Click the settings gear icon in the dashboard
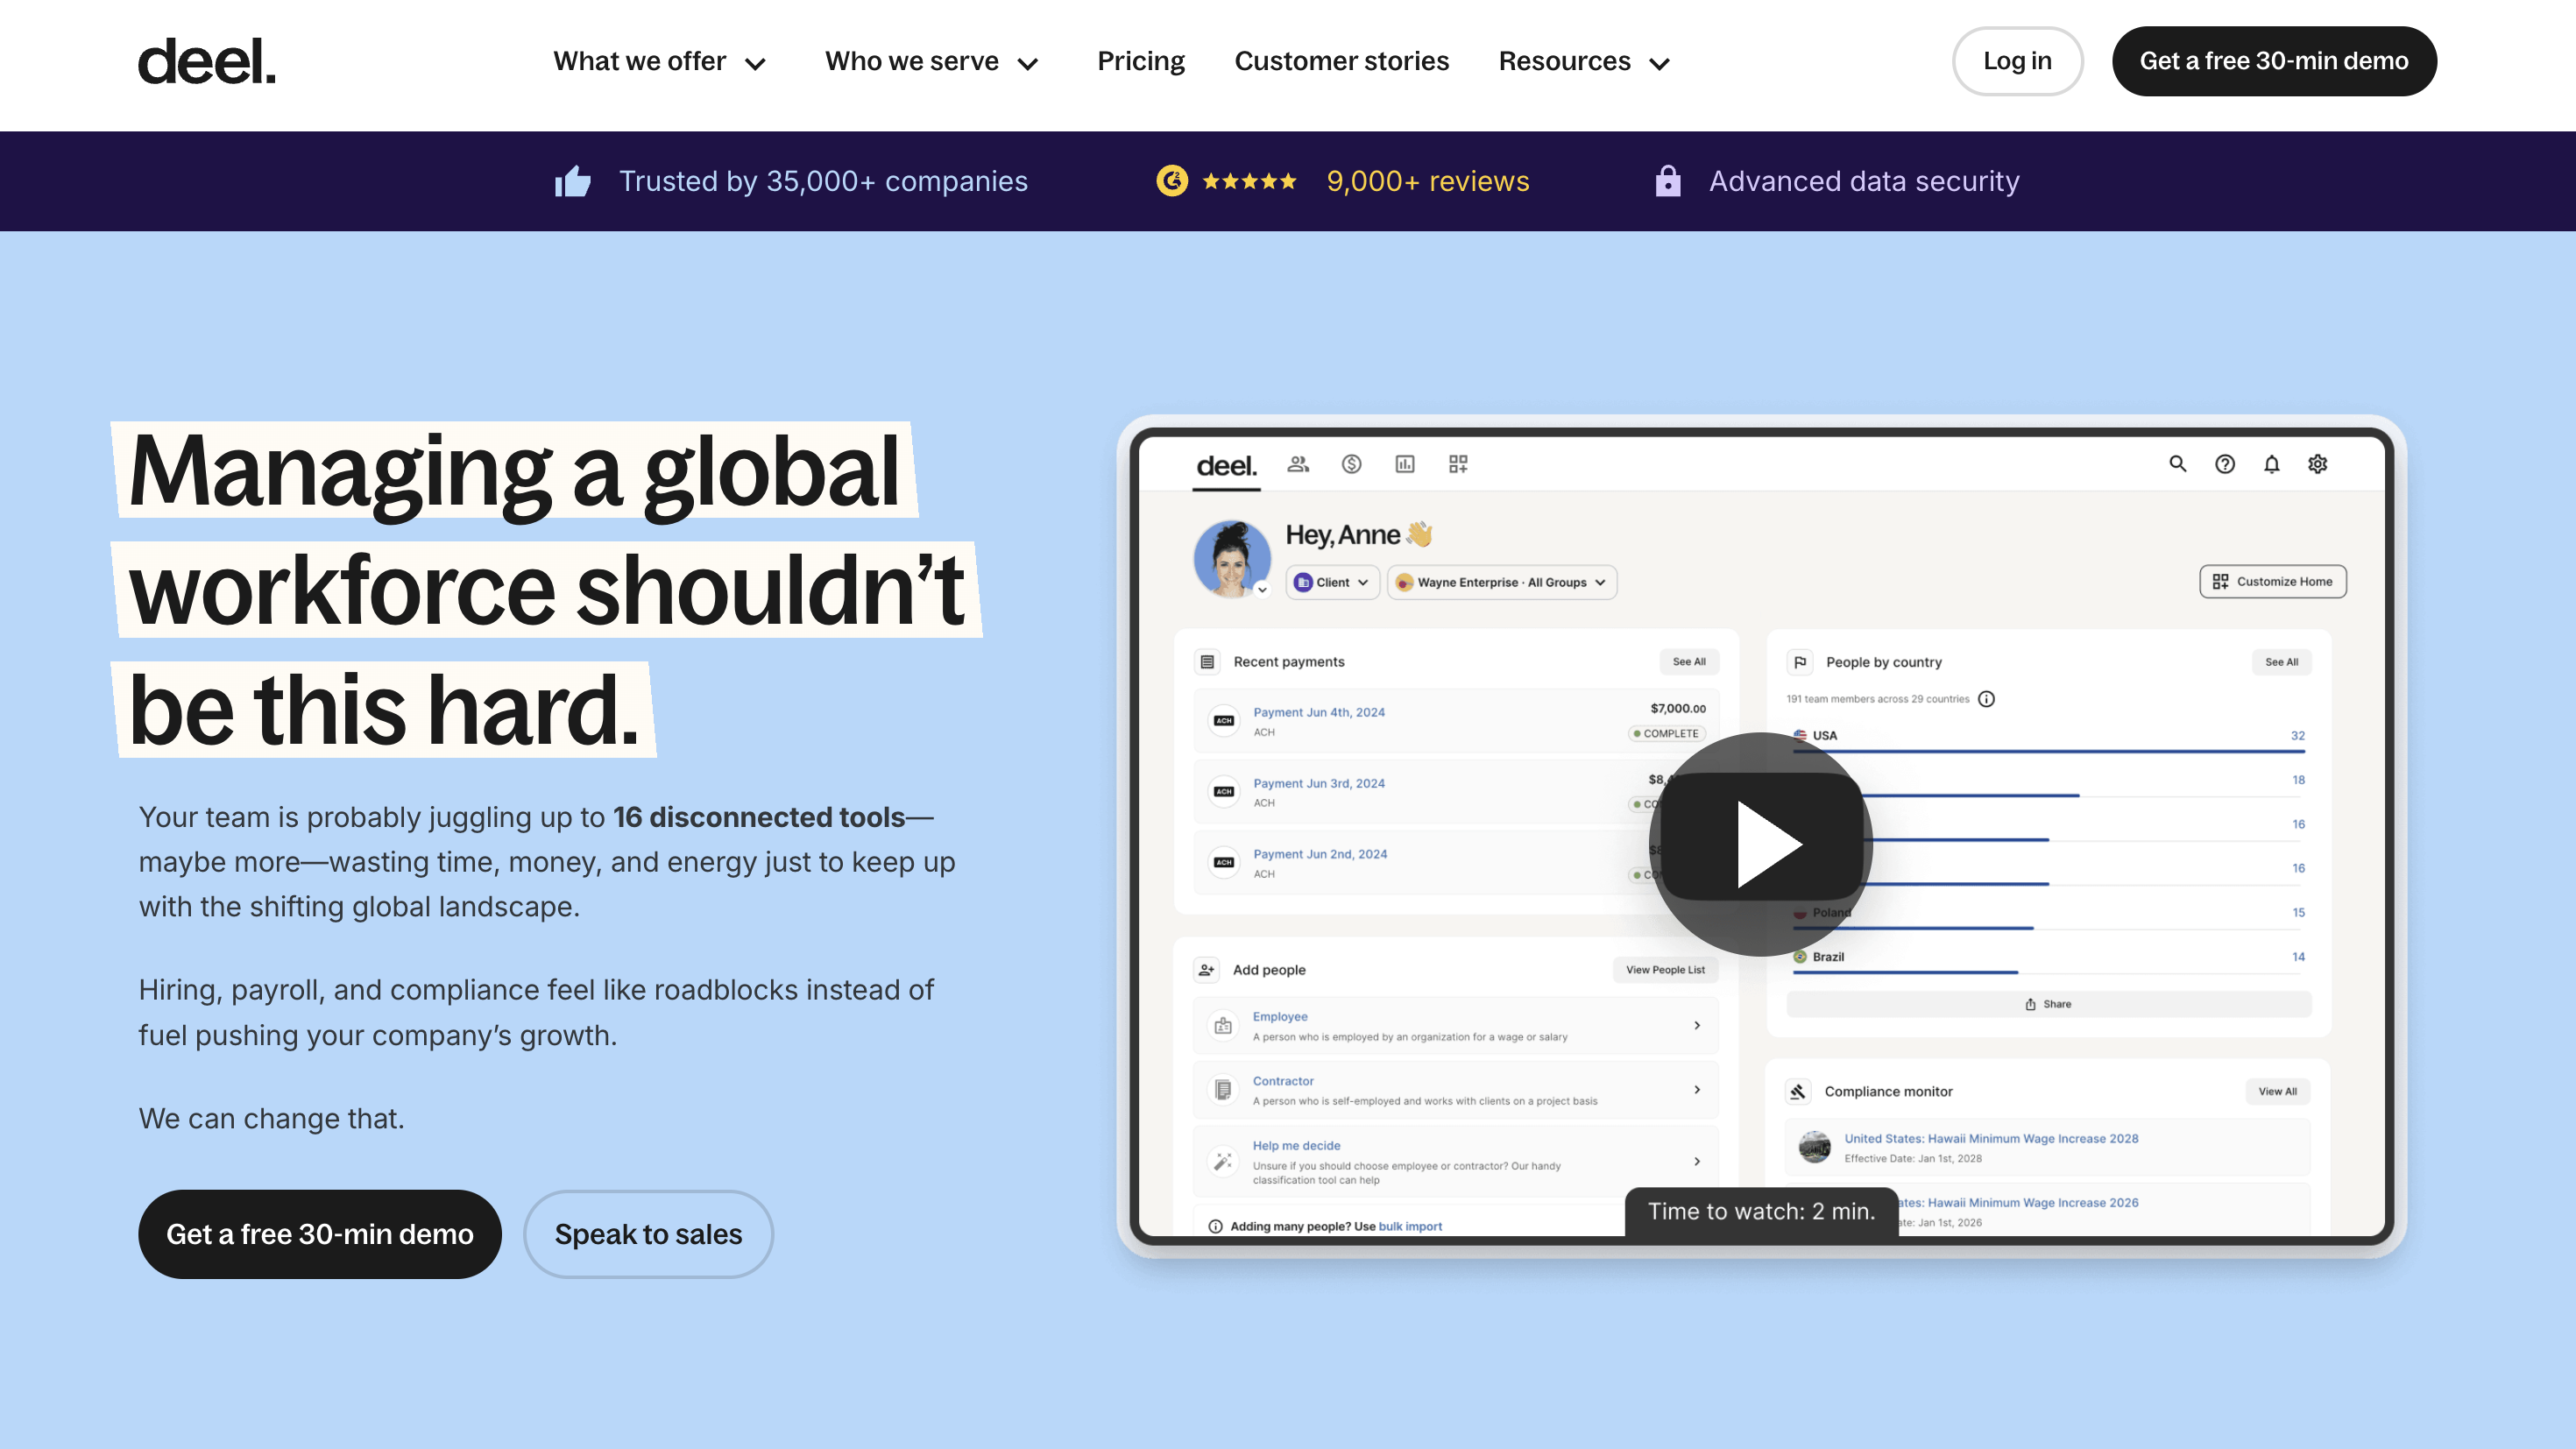Screen dimensions: 2576x1449 (x=2318, y=464)
